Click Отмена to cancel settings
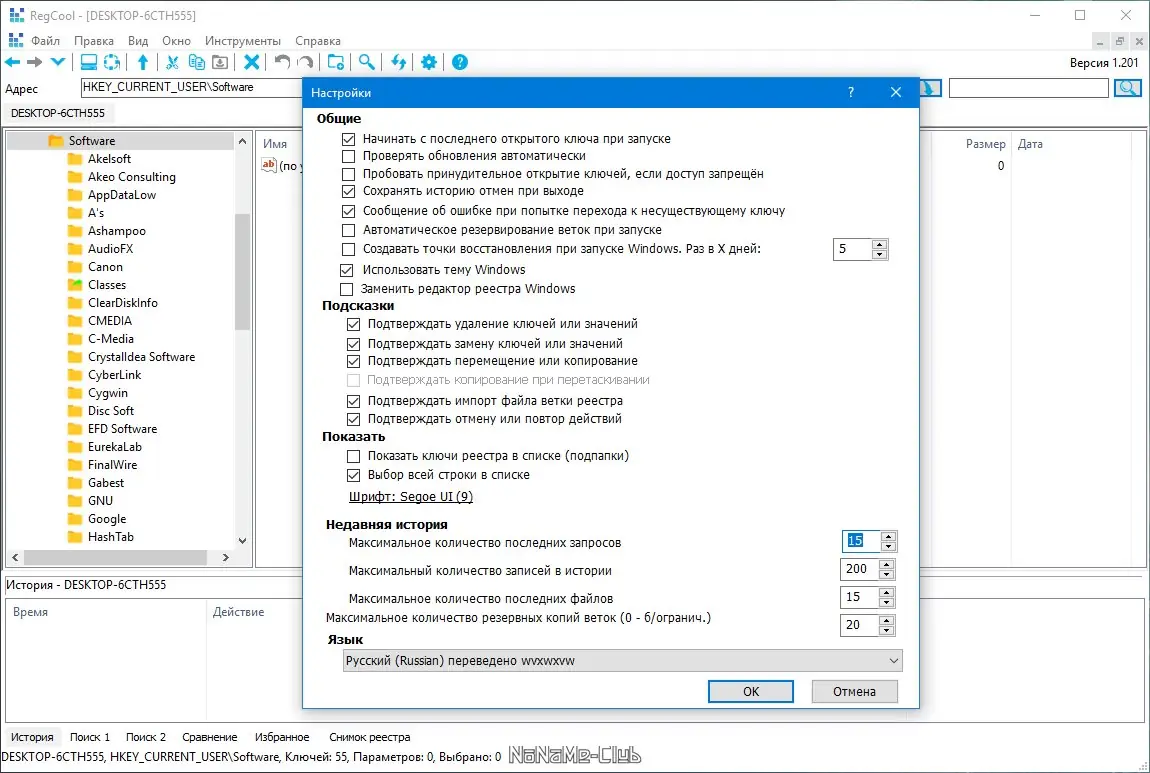The image size is (1150, 773). pos(854,692)
